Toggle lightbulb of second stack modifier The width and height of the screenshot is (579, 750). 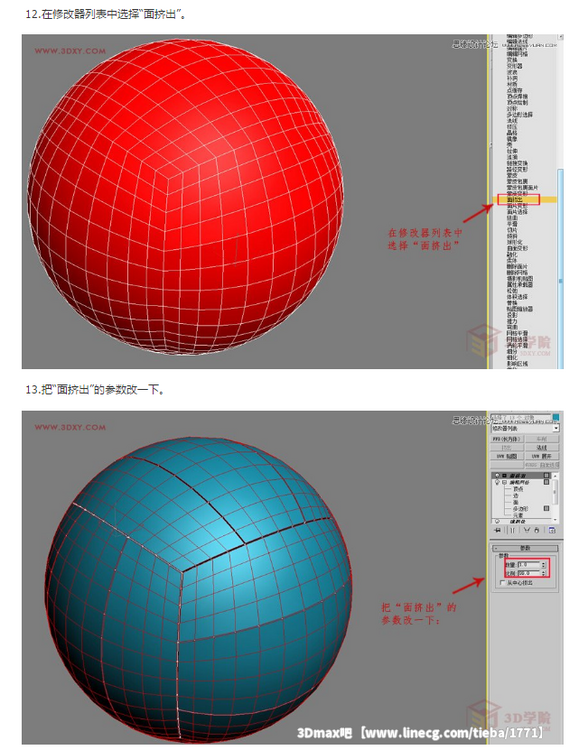(x=497, y=482)
